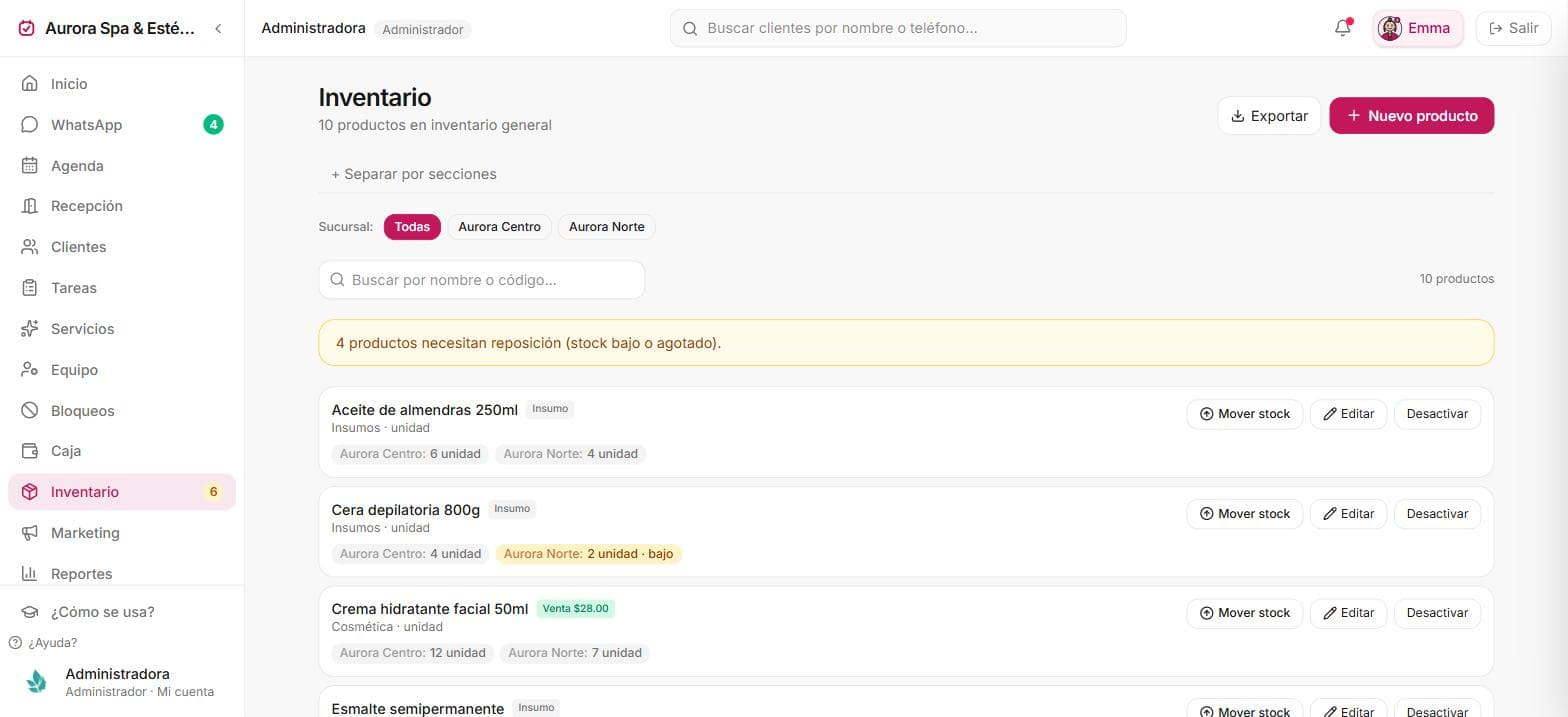Click the Esmalte semipermanente product name
This screenshot has height=717, width=1568.
[x=418, y=708]
